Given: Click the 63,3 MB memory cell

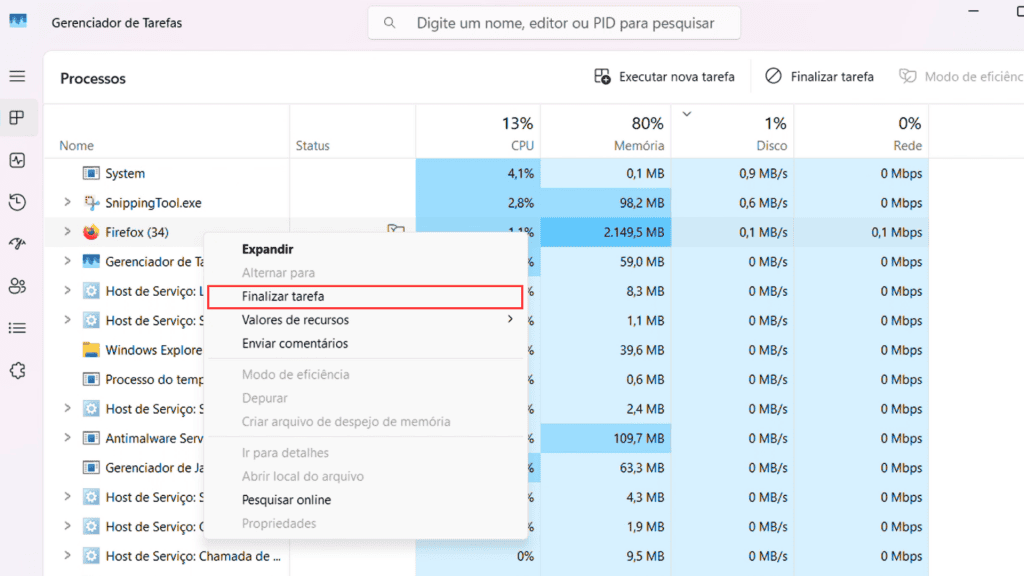Looking at the screenshot, I should [605, 468].
